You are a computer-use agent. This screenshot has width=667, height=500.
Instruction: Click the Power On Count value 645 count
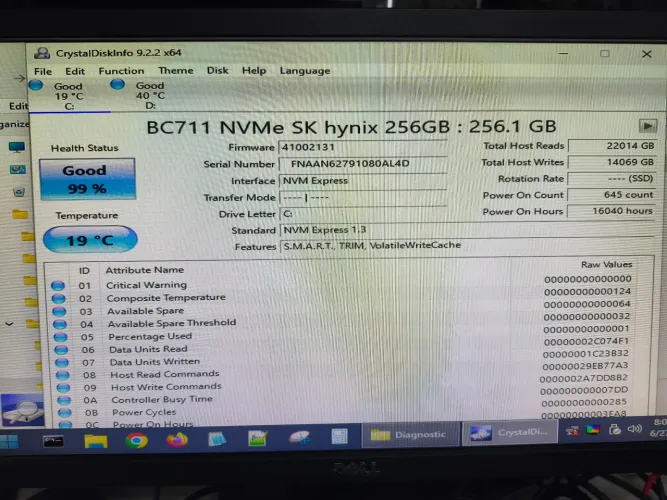pyautogui.click(x=612, y=195)
